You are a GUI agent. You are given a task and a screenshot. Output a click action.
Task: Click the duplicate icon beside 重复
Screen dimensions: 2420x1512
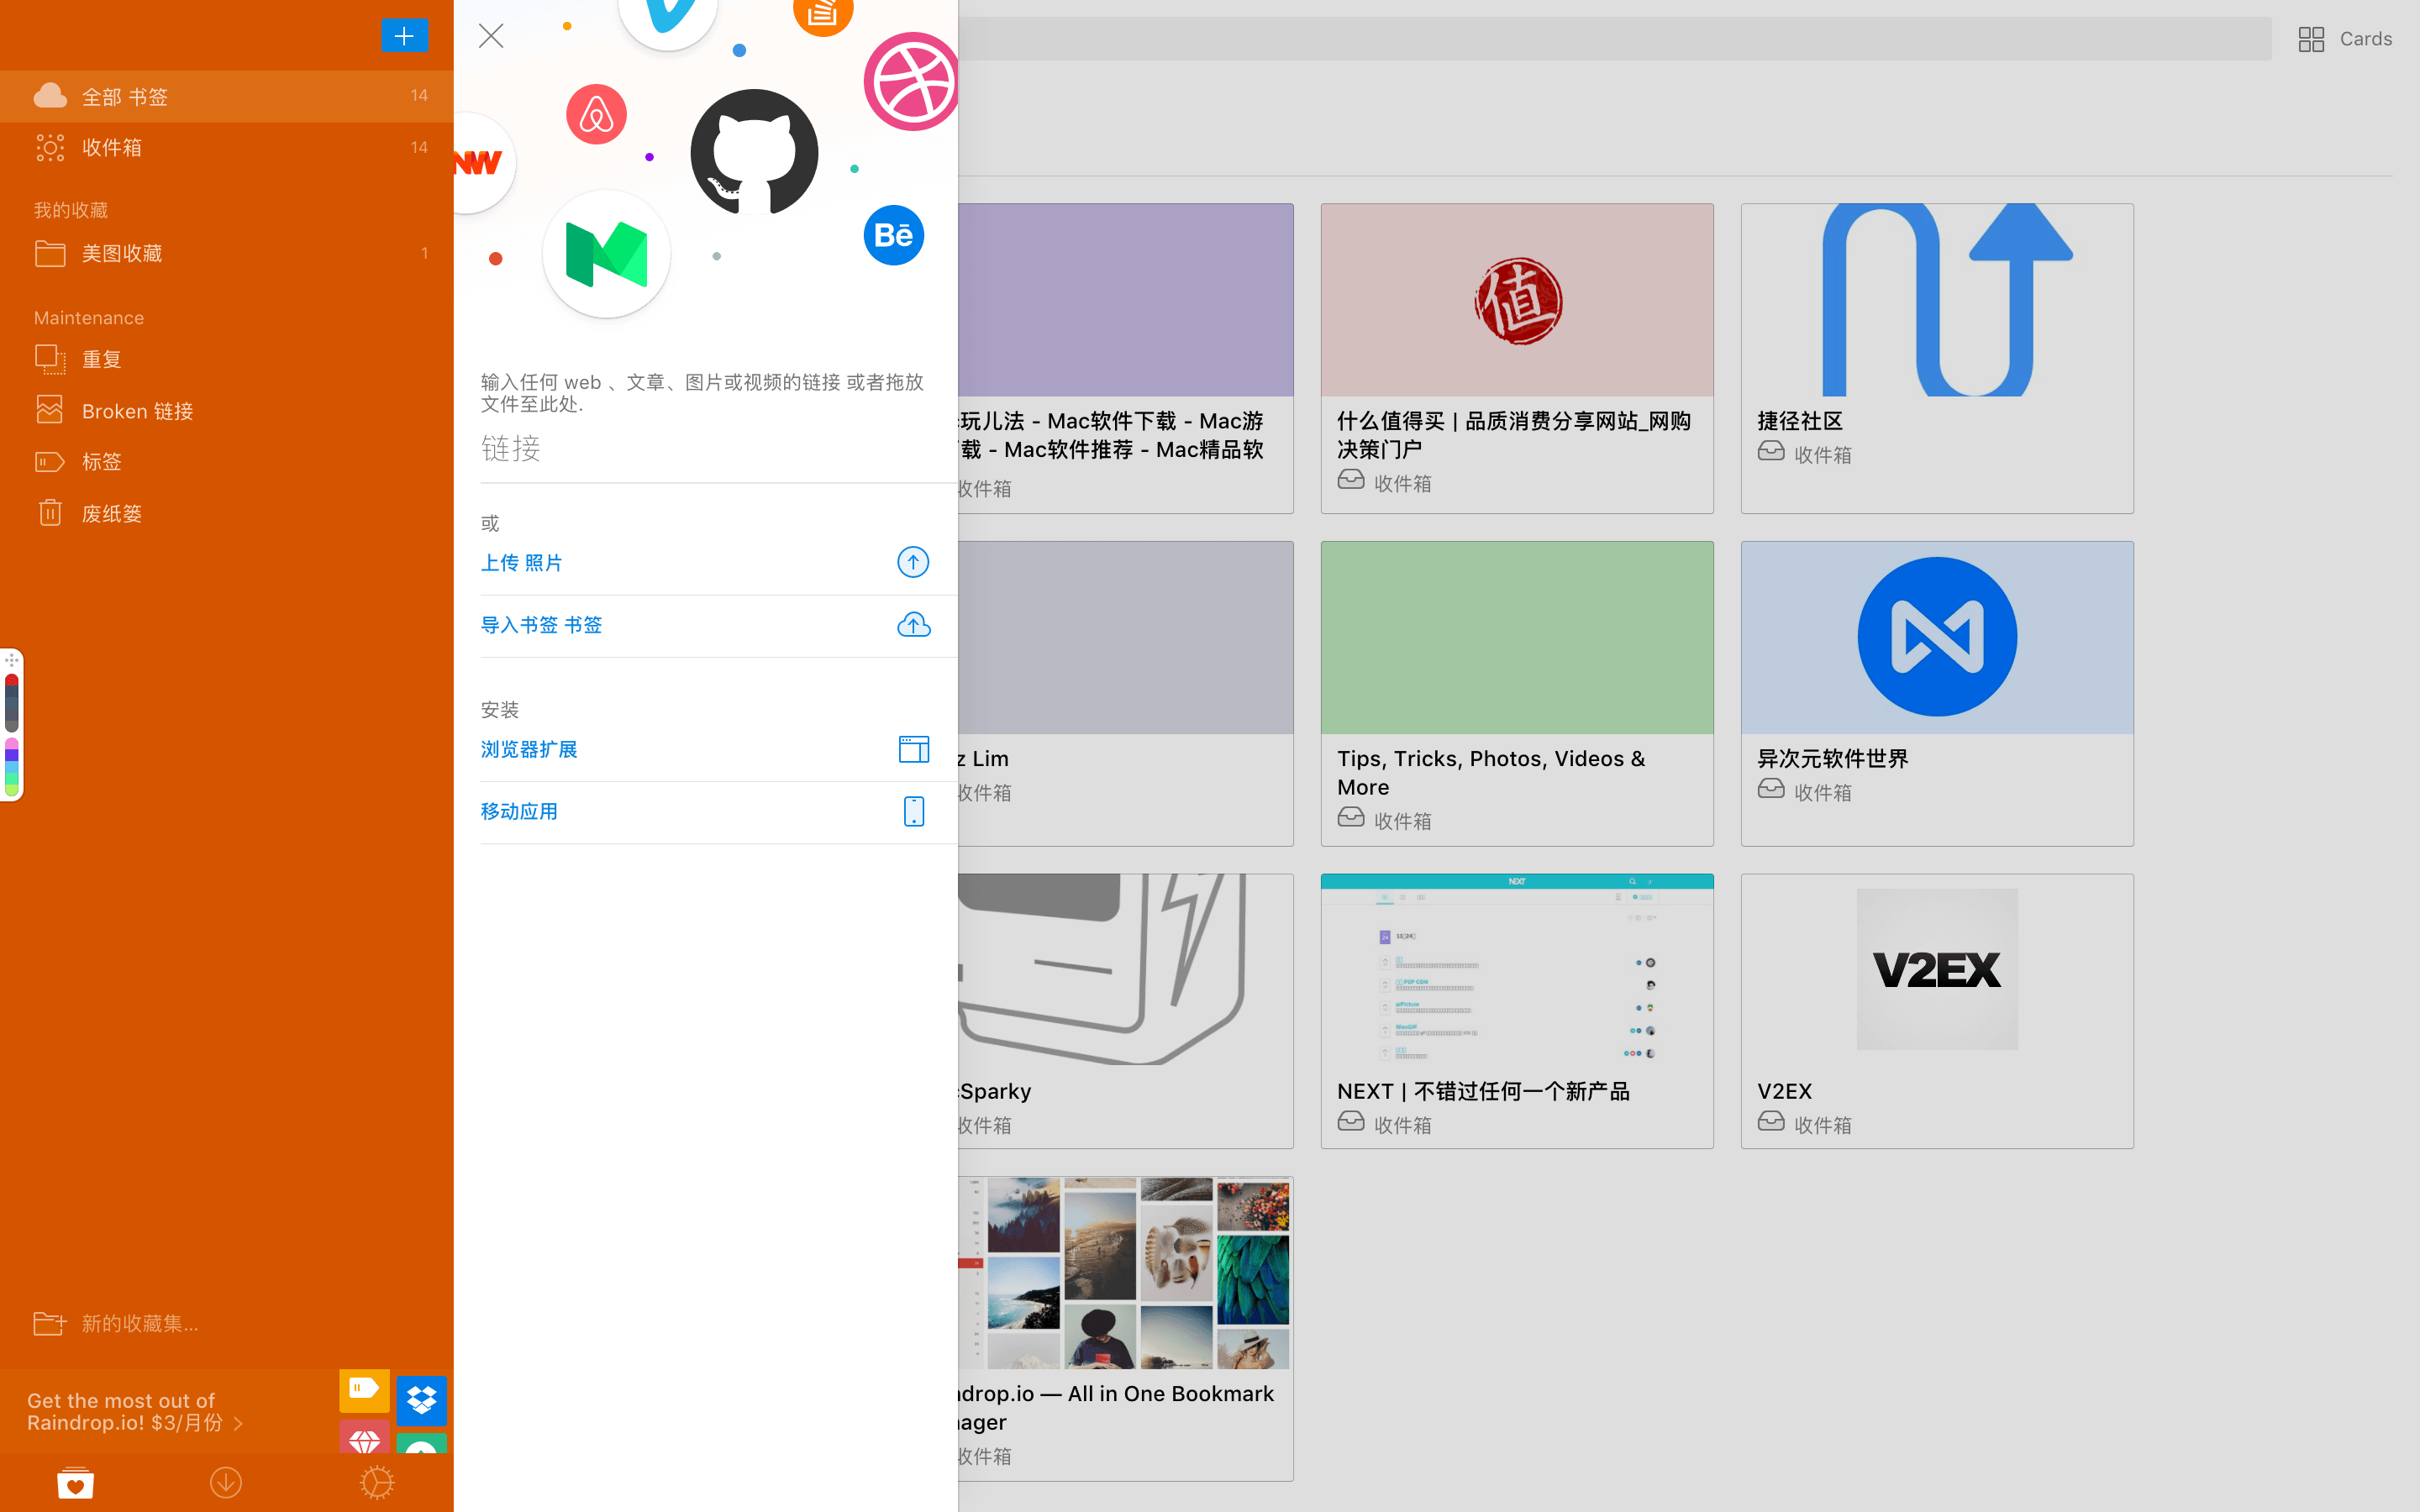50,359
